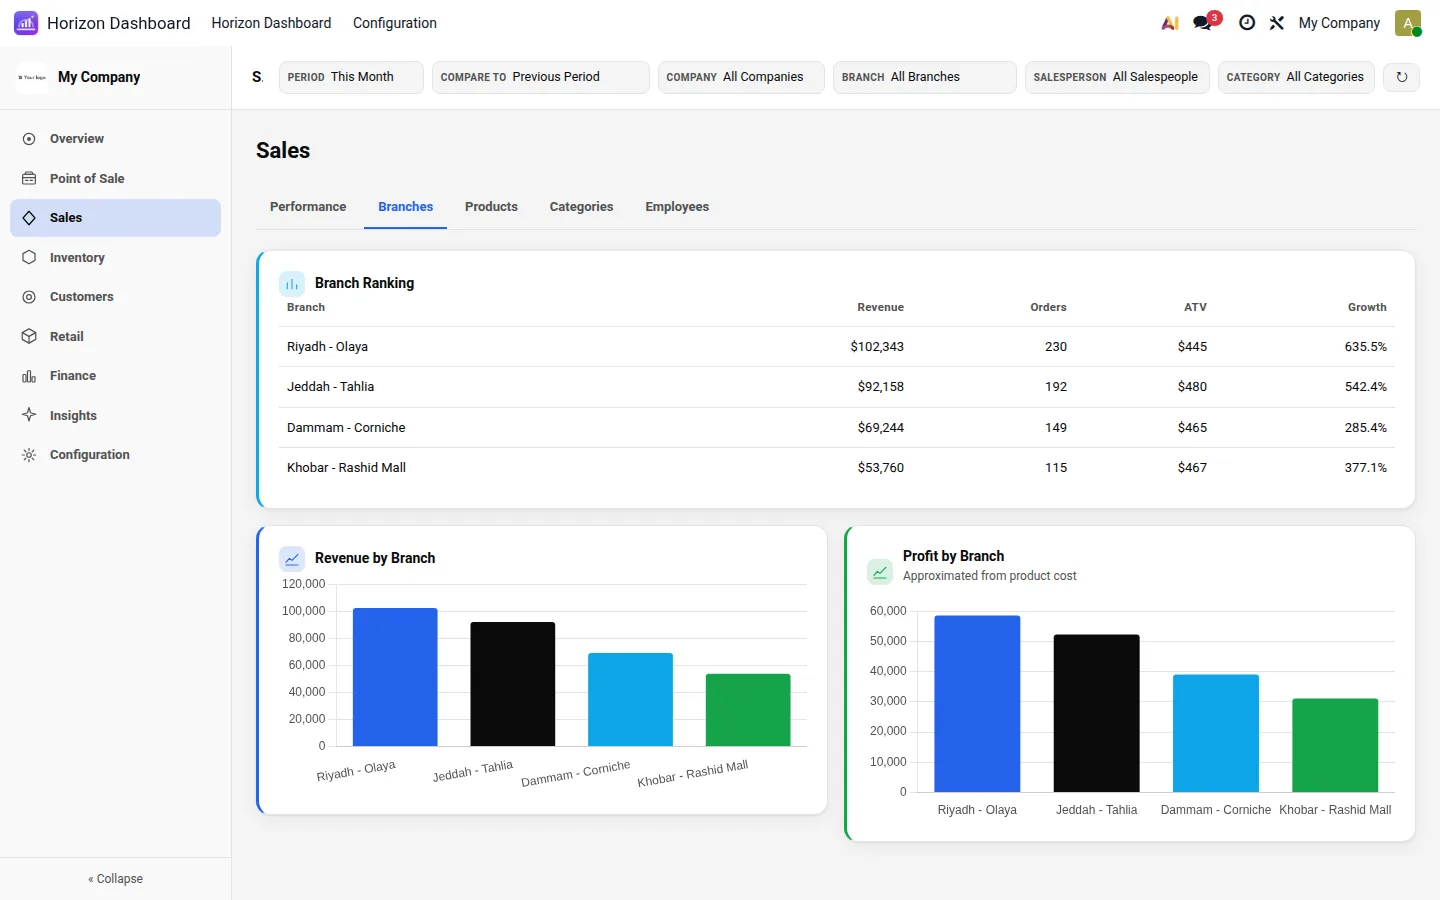Switch to the Products tab

(x=491, y=207)
